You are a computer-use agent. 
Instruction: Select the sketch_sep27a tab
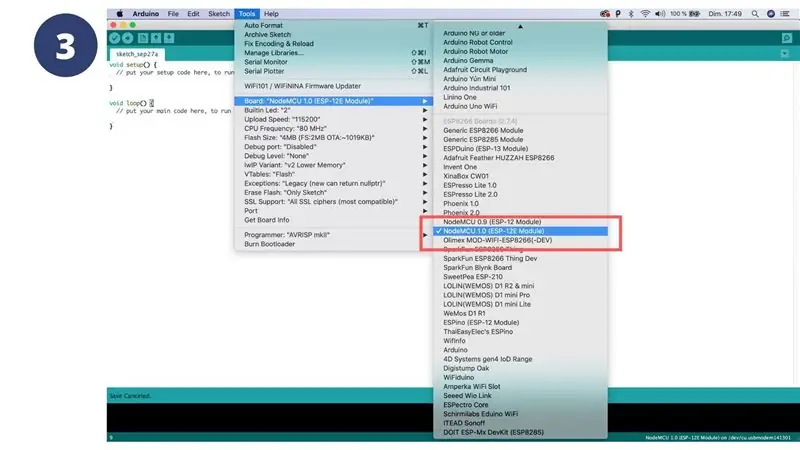point(137,54)
